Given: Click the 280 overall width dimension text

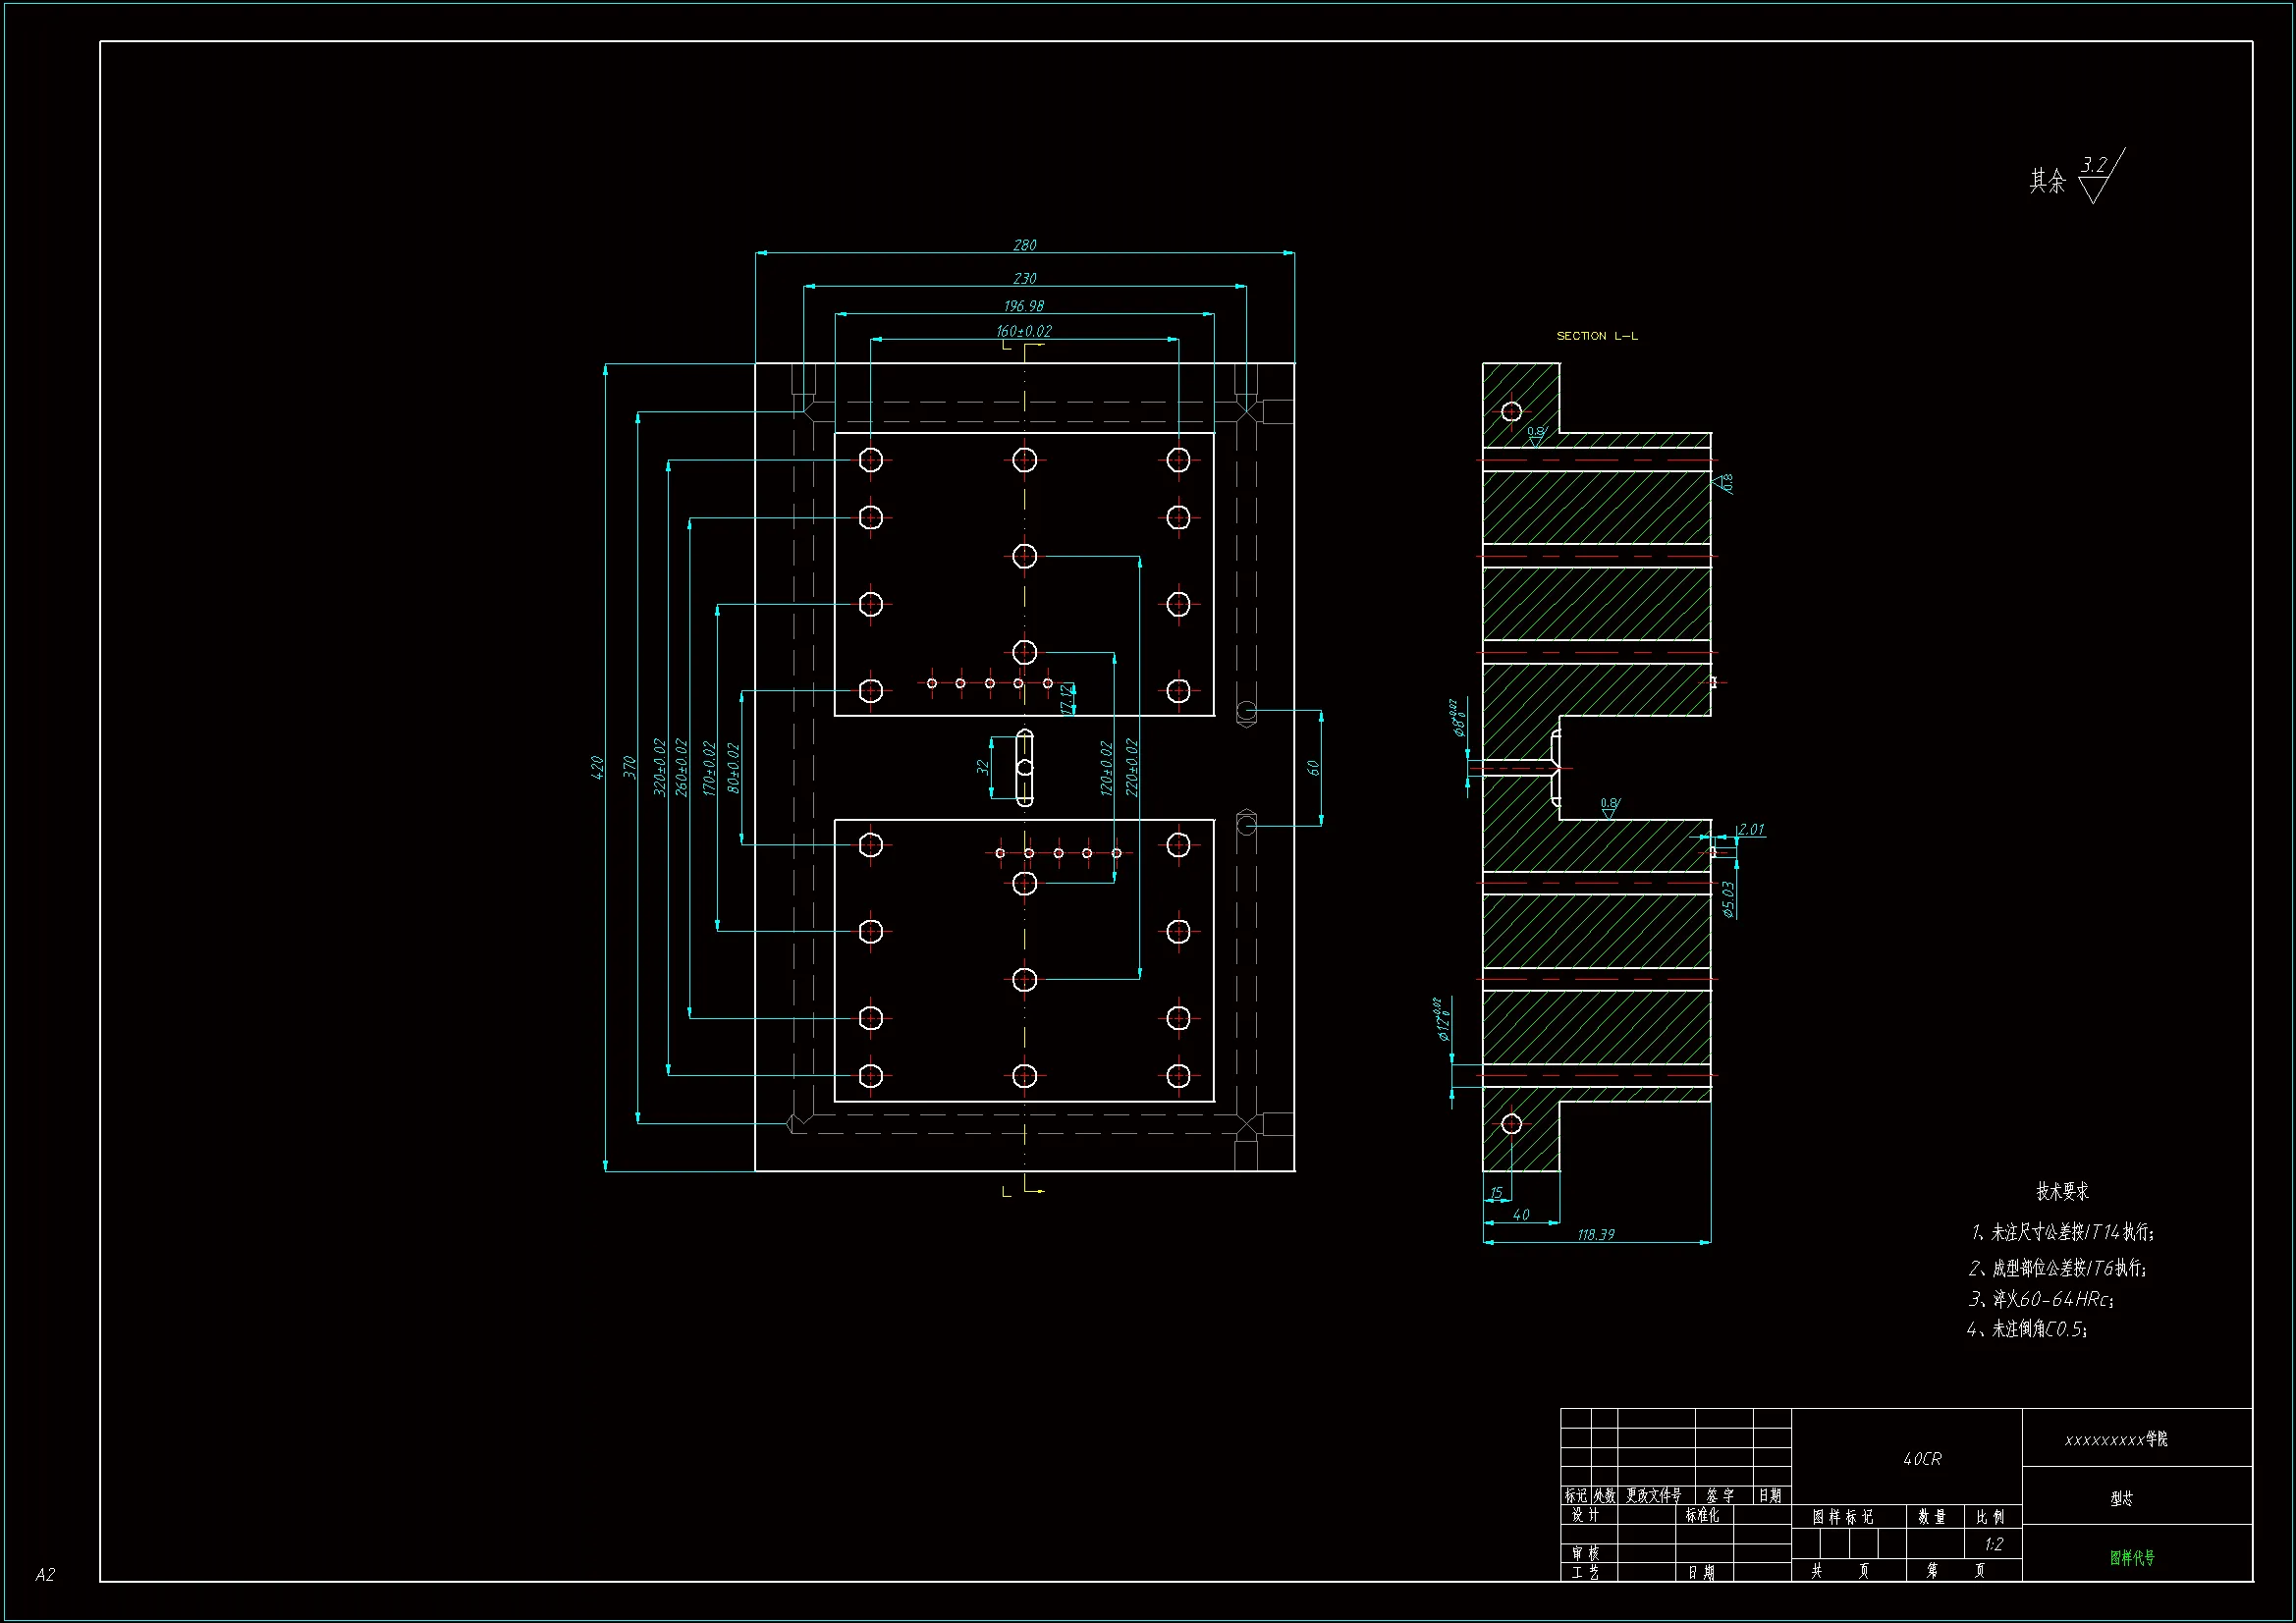Looking at the screenshot, I should pos(1024,245).
